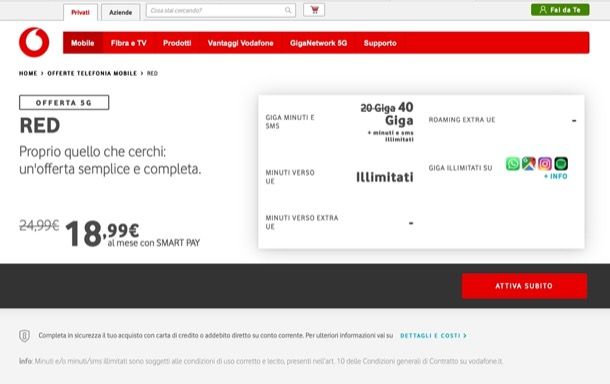Click the crossed-out 24,99€ price
Viewport: 610px width, 384px height.
39,225
